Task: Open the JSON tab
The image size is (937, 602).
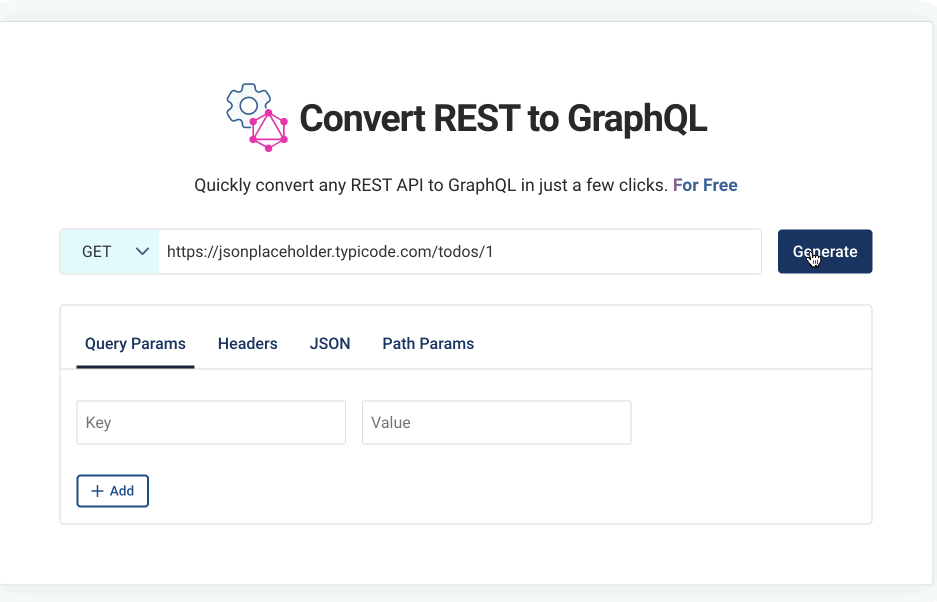Action: point(330,344)
